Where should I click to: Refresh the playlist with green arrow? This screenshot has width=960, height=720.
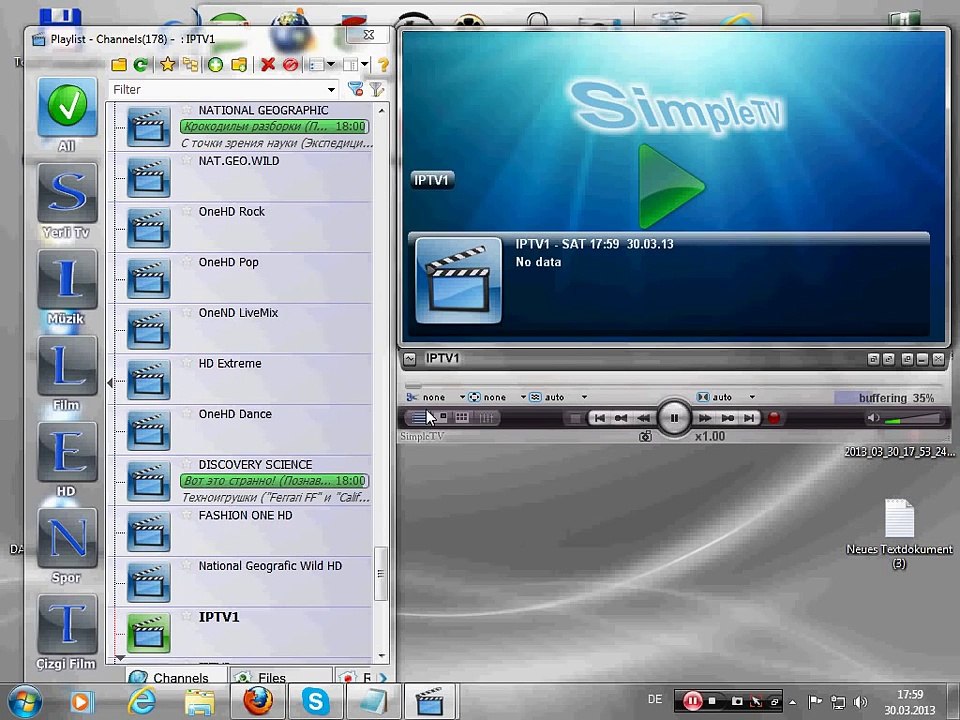click(x=141, y=64)
